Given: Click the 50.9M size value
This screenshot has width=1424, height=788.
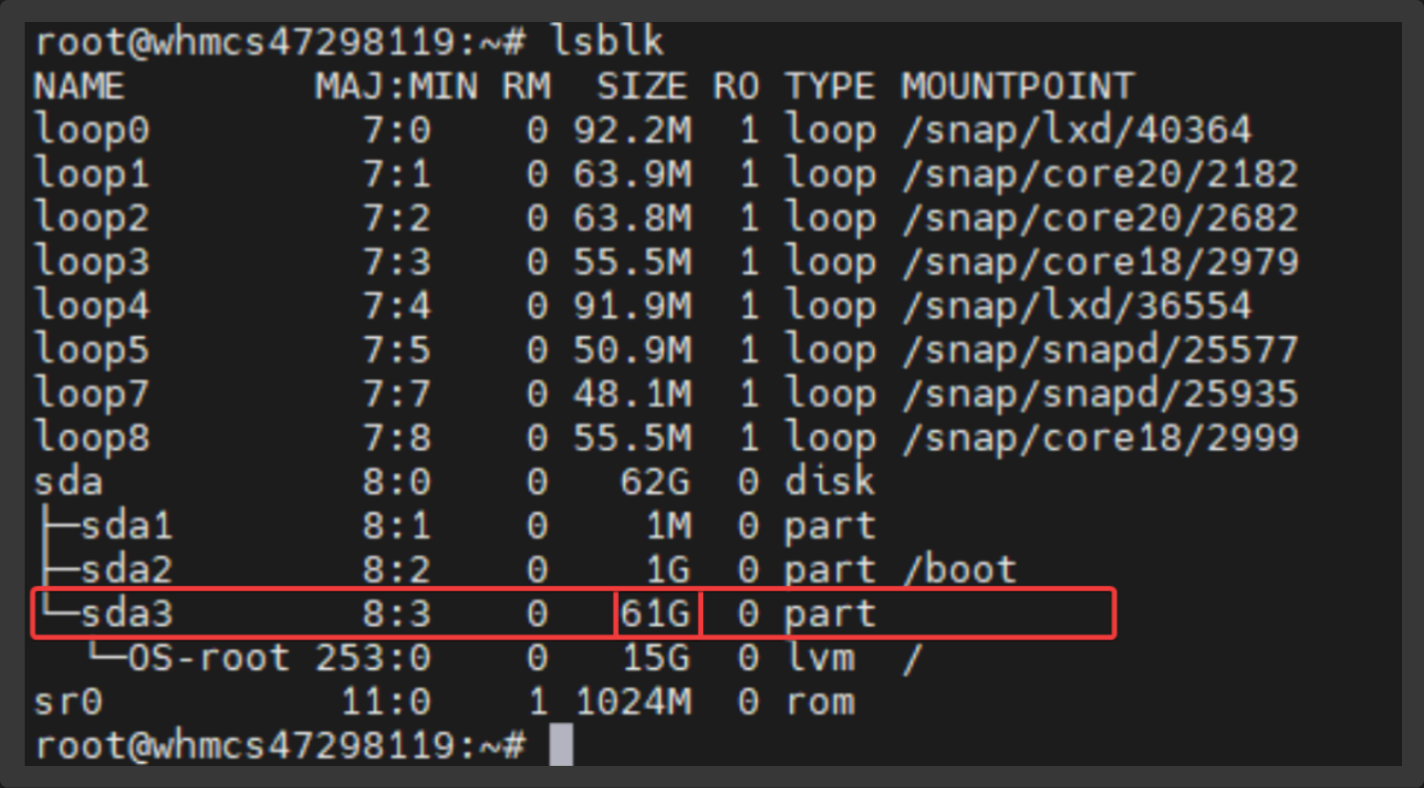Looking at the screenshot, I should (x=632, y=349).
